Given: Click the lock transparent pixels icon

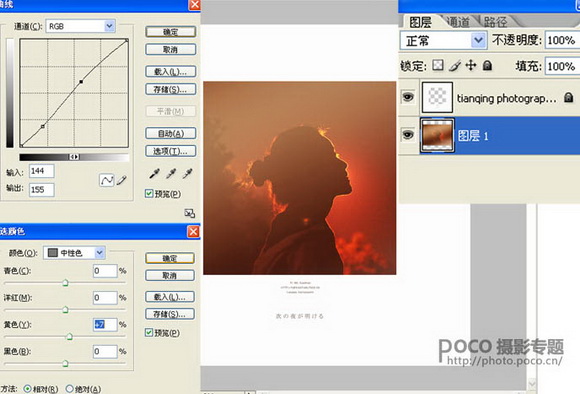Looking at the screenshot, I should coord(438,65).
